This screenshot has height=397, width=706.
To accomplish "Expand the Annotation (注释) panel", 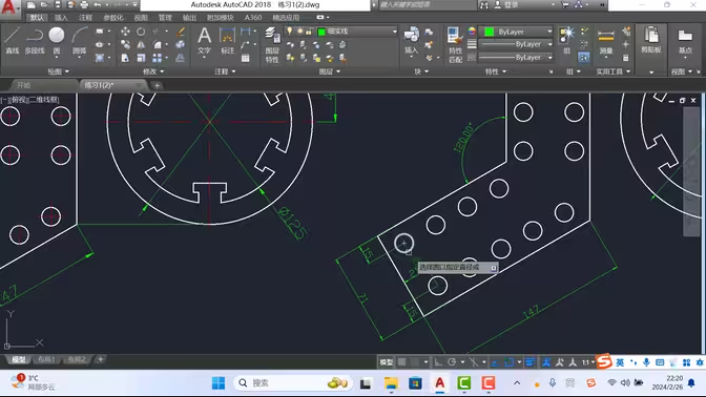I will [x=226, y=71].
